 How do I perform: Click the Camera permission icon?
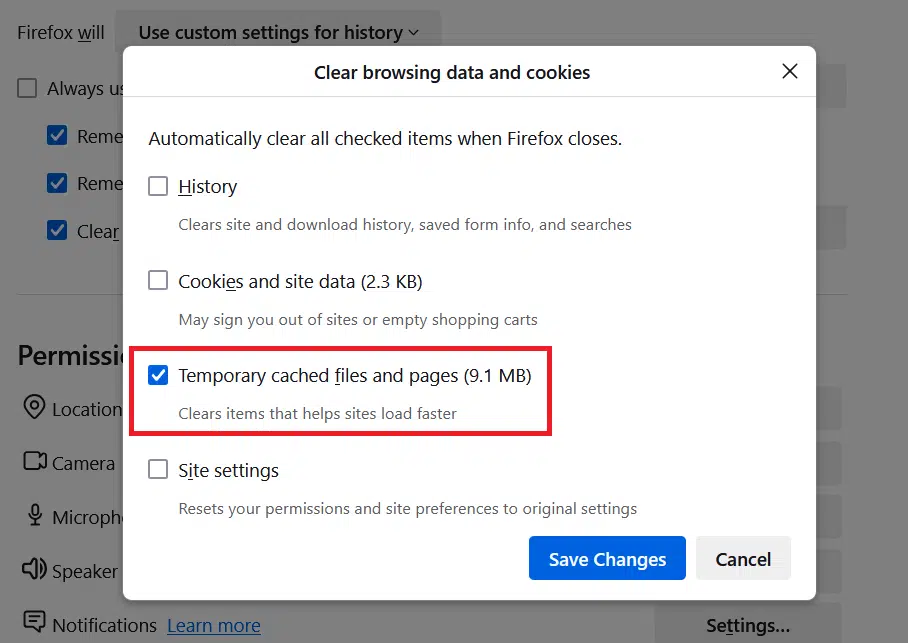(35, 461)
